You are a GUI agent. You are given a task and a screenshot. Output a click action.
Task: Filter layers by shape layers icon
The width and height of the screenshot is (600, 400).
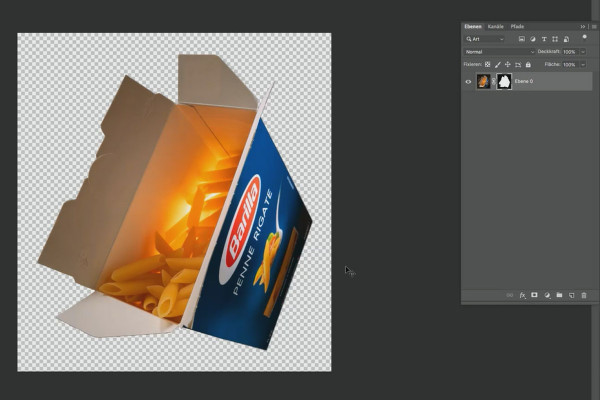pos(555,39)
